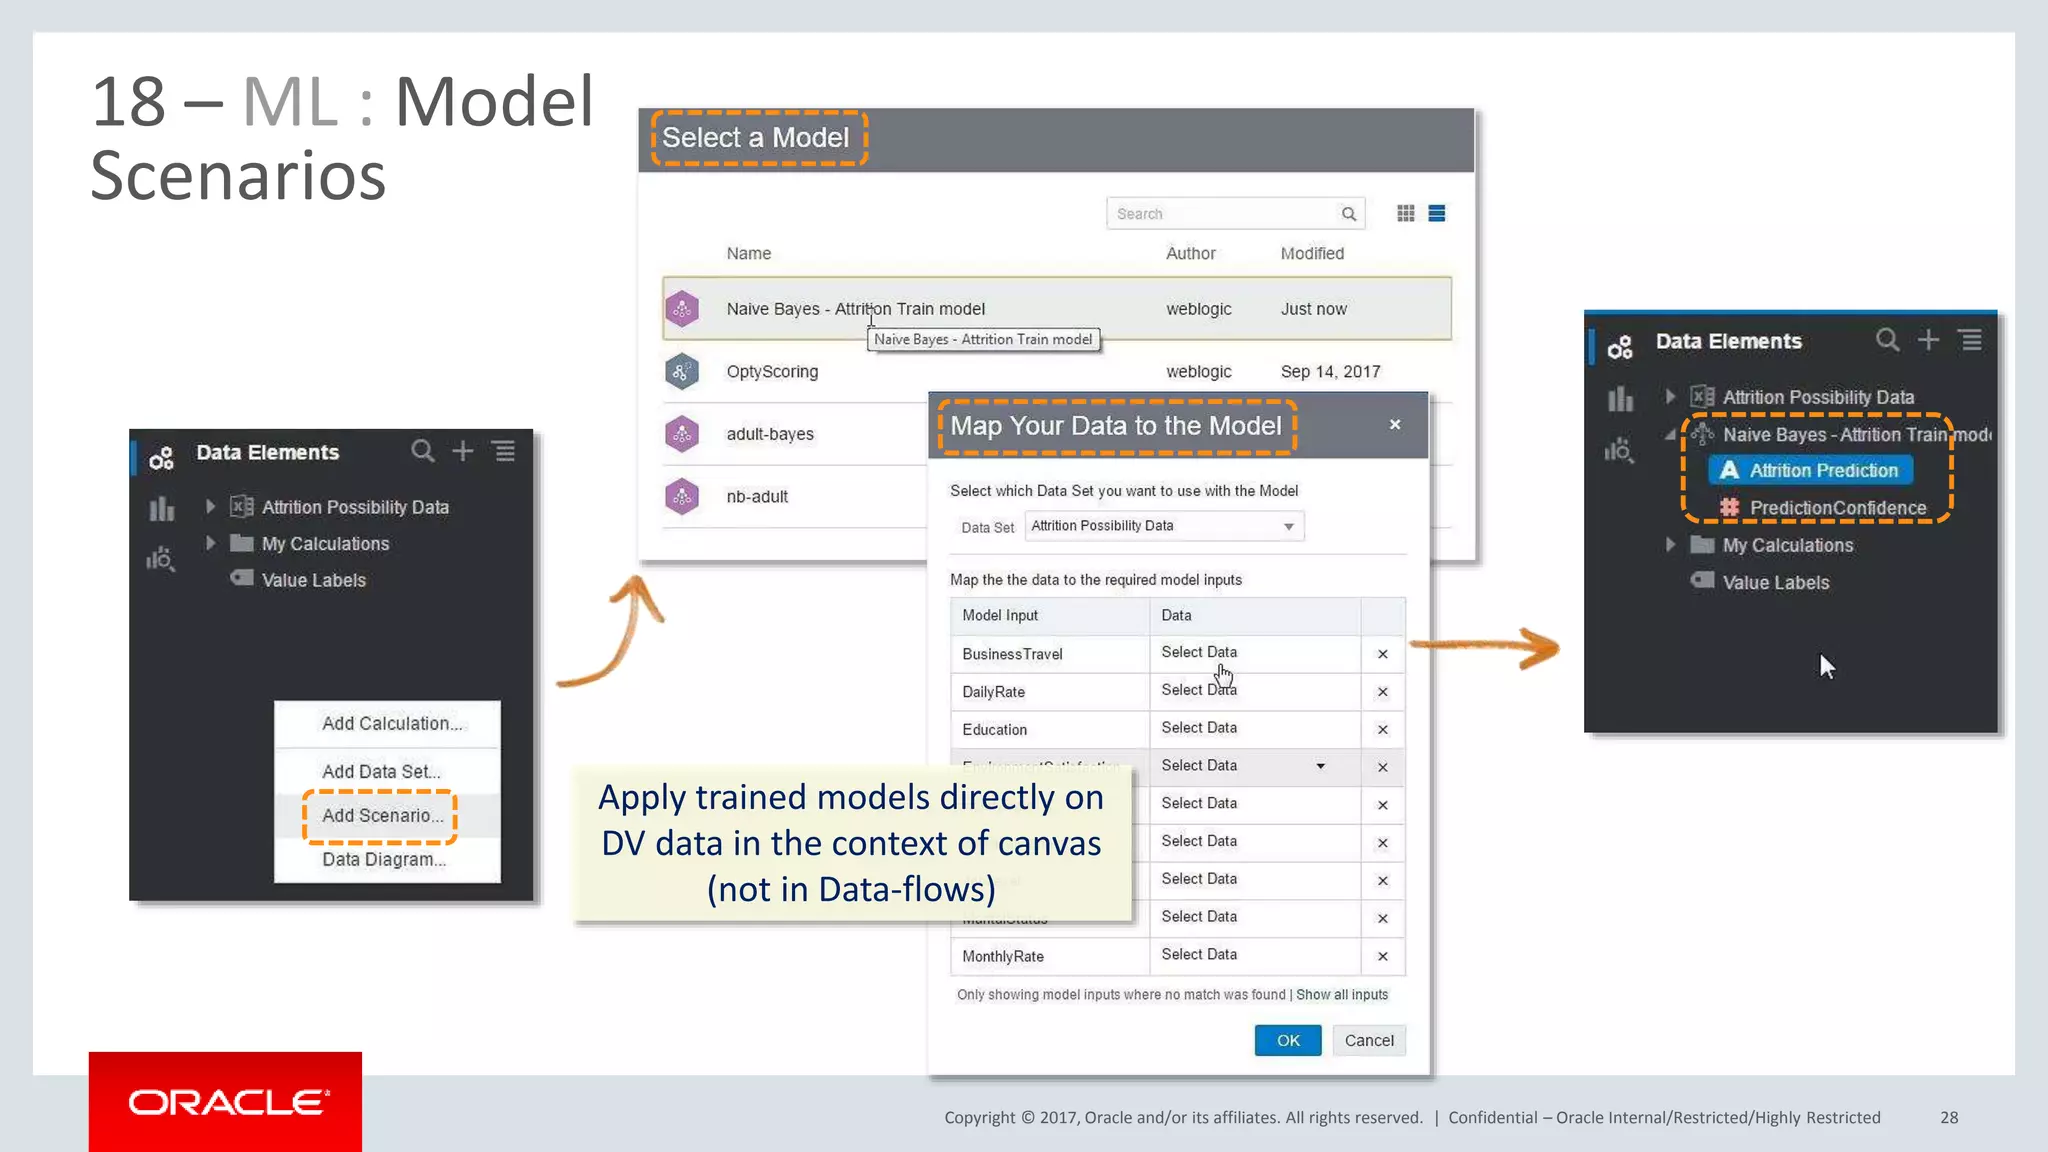Screen dimensions: 2048x1152
Task: Click Show all inputs link
Action: pos(1342,995)
